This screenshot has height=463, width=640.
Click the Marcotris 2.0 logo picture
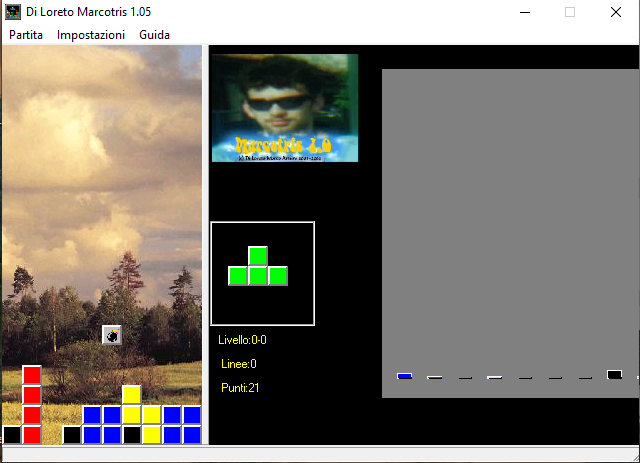coord(285,108)
